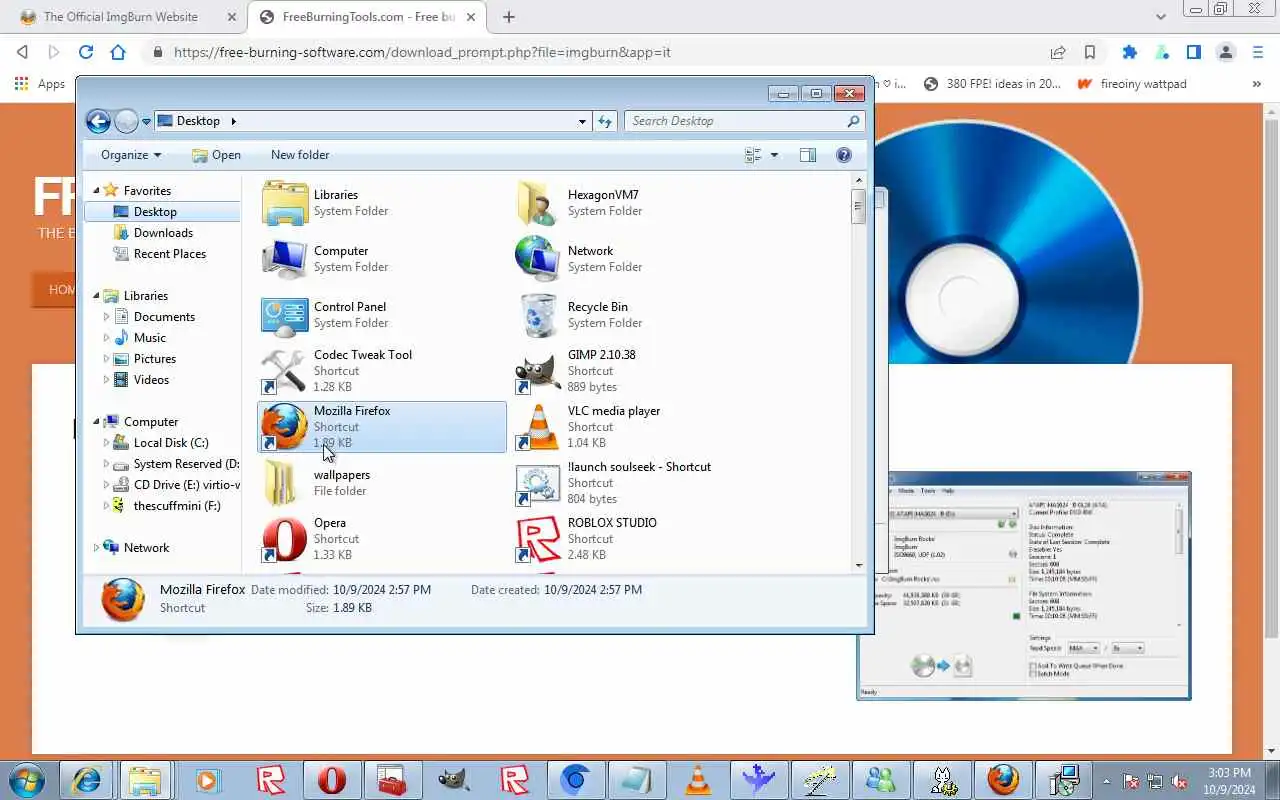Open Explorer help
The height and width of the screenshot is (800, 1280).
coord(843,155)
